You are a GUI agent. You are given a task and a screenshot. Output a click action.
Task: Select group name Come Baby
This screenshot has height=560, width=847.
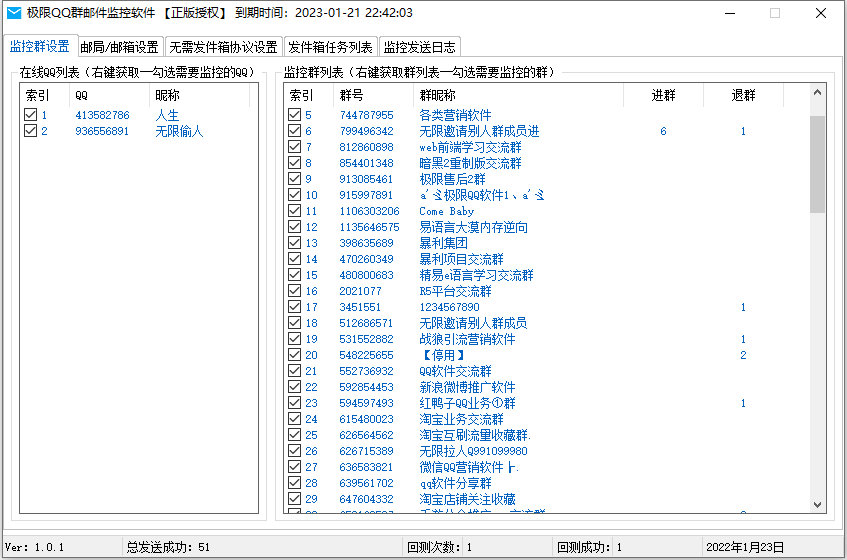click(447, 211)
